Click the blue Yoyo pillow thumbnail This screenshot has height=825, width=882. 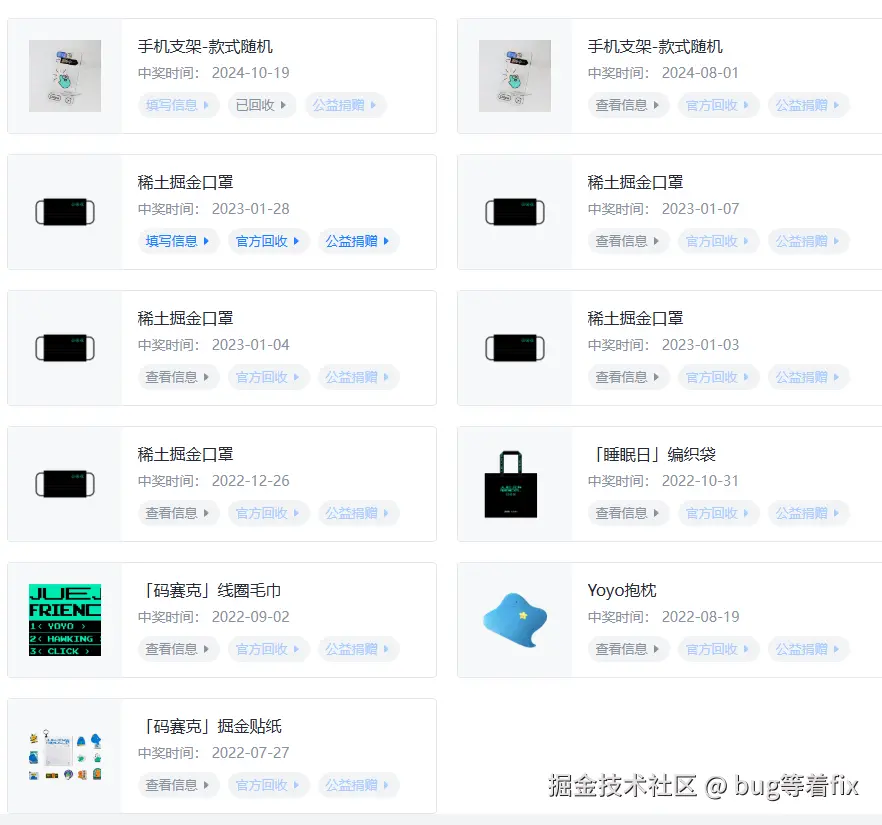point(515,619)
